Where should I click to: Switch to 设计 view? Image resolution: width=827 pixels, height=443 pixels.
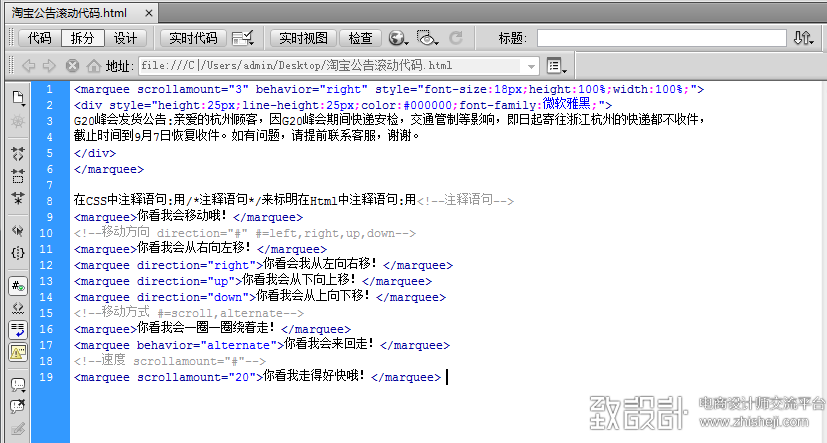coord(125,38)
